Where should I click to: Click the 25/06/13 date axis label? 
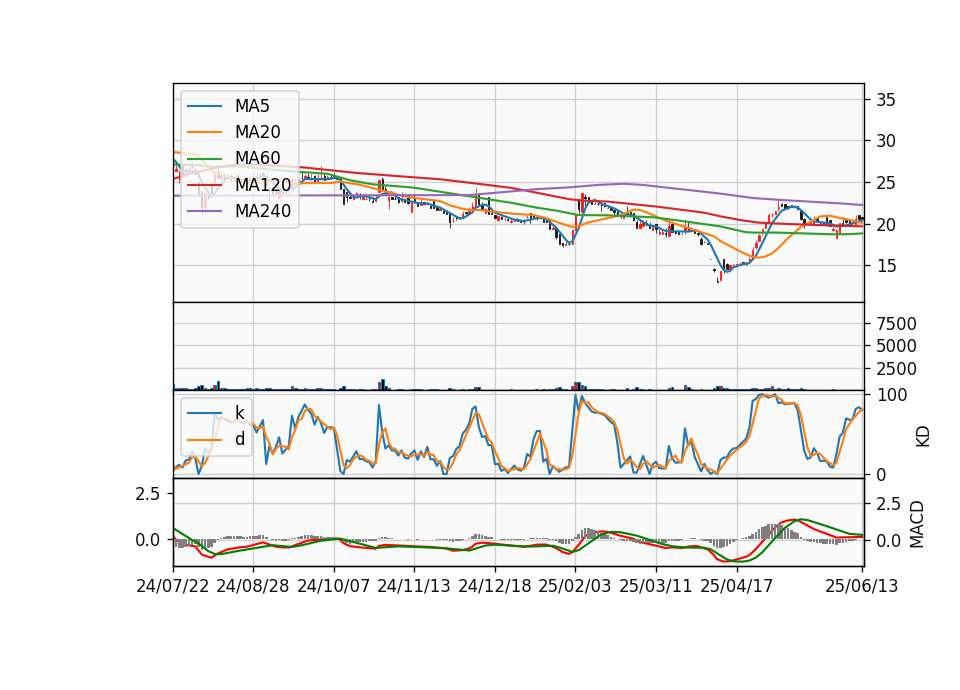tap(861, 586)
